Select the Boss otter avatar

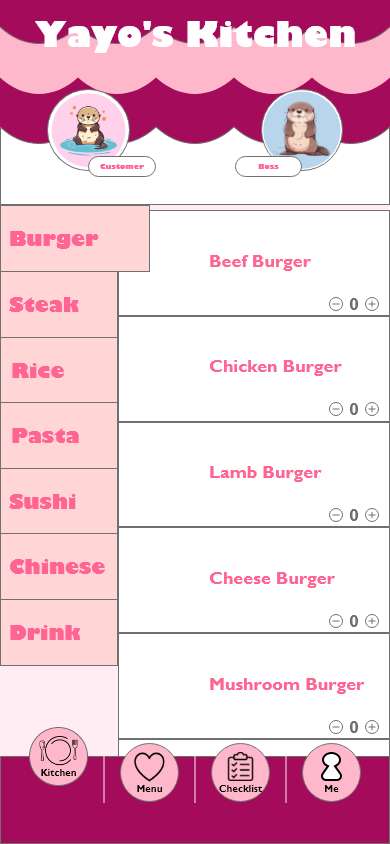(302, 130)
